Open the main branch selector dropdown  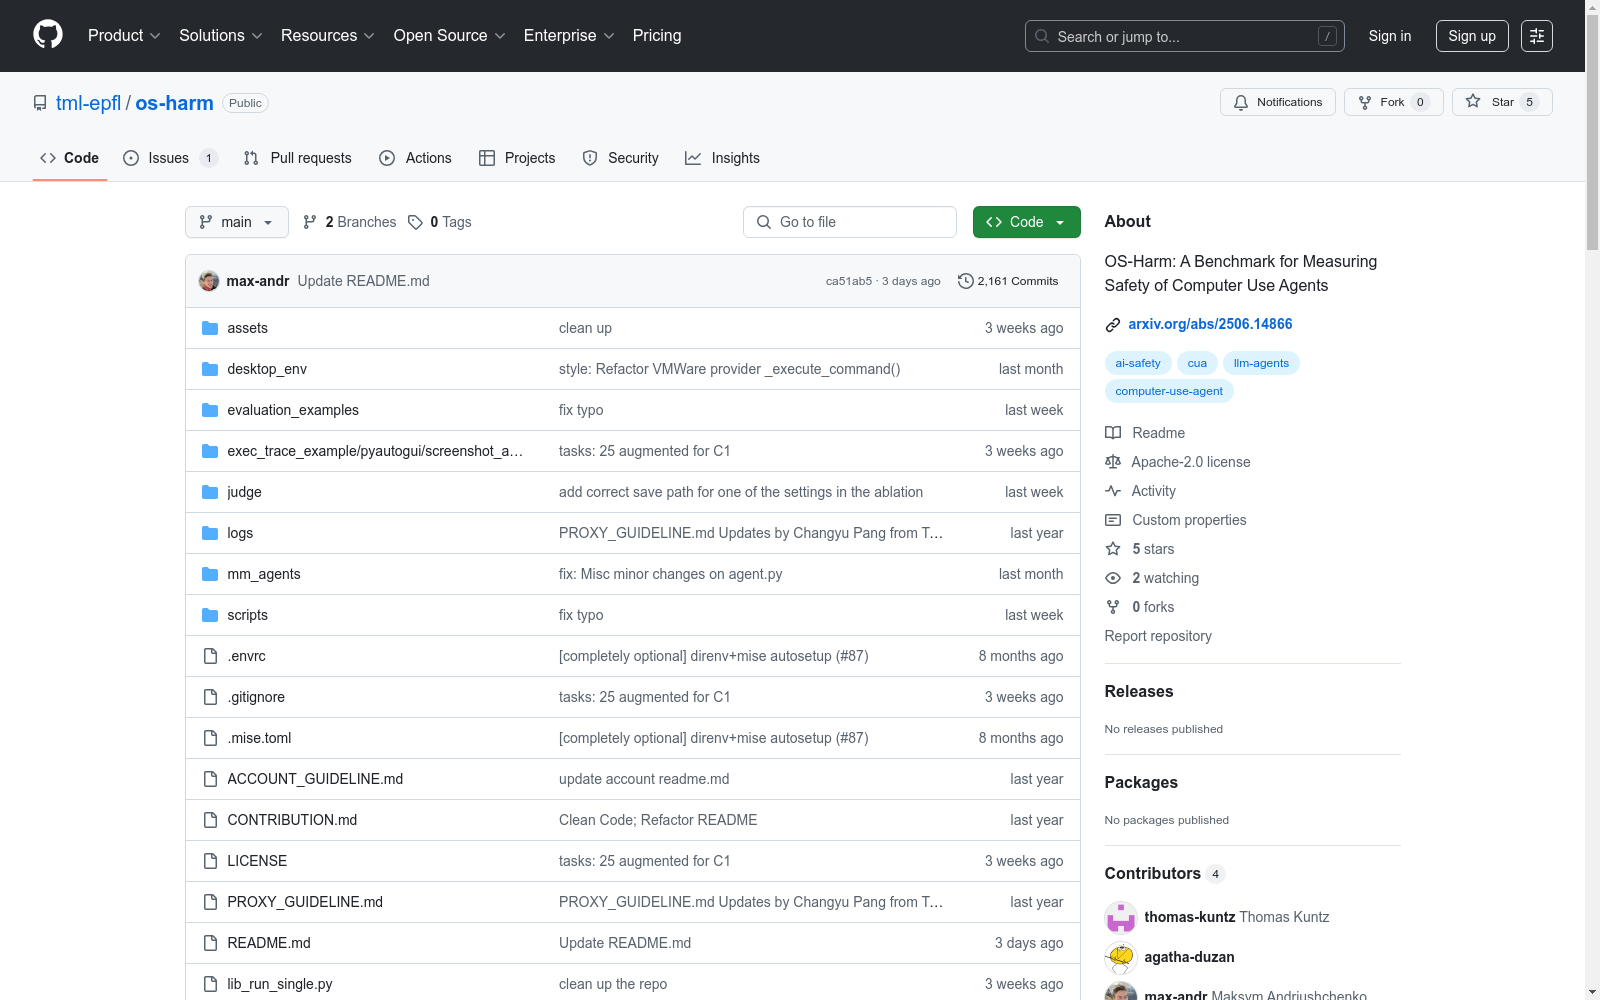coord(237,222)
